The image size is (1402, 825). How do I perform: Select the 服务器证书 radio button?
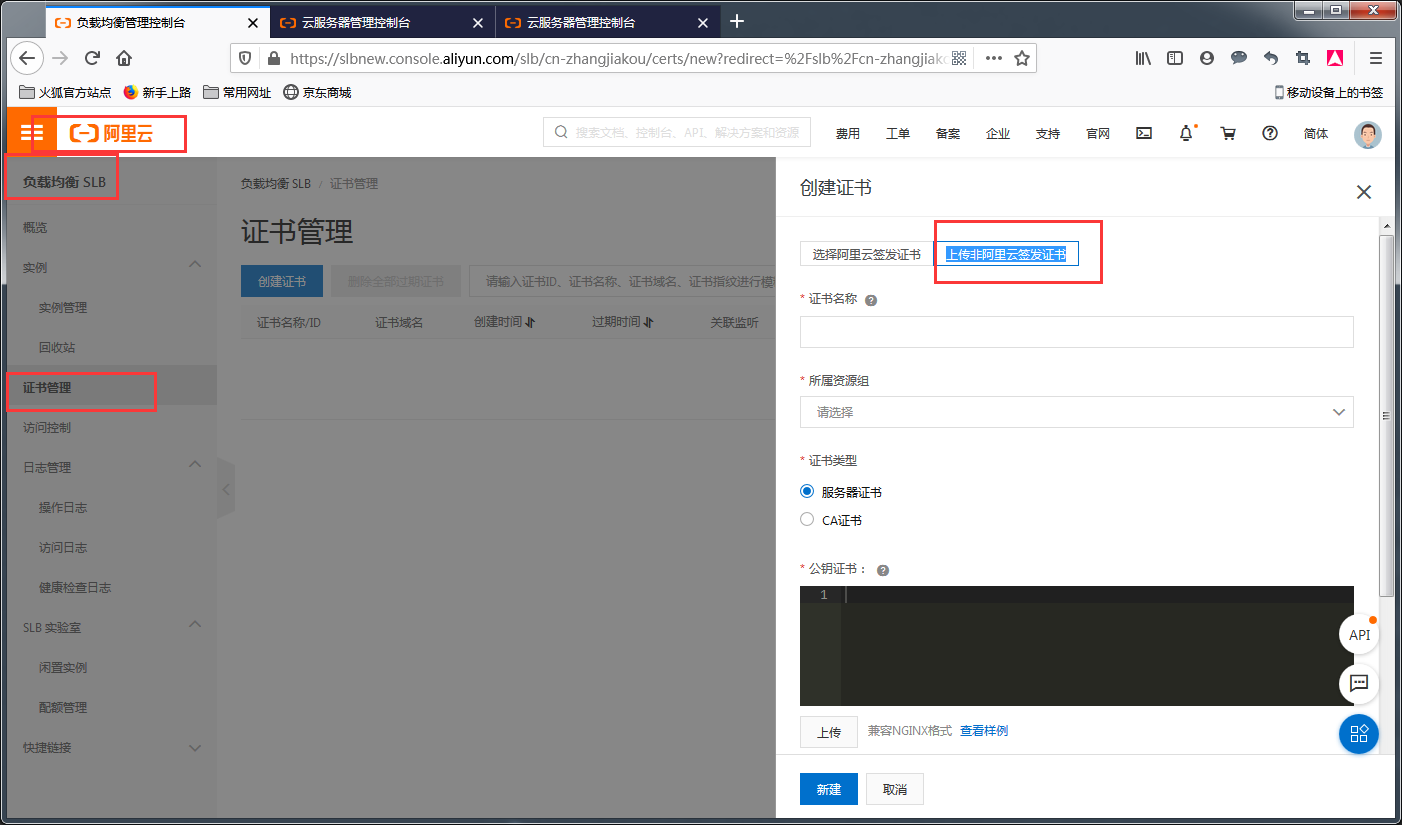pyautogui.click(x=807, y=491)
